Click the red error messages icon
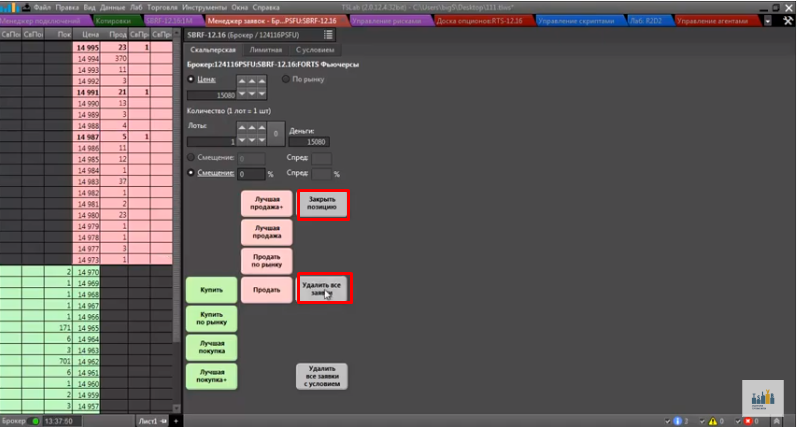The width and height of the screenshot is (797, 427). 748,421
